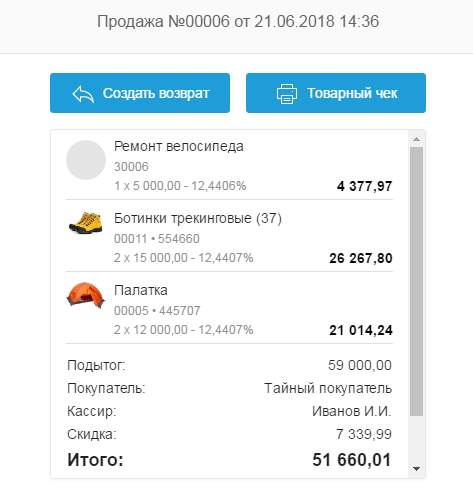Image resolution: width=473 pixels, height=493 pixels.
Task: Click the Тайный покупатель customer name
Action: (x=328, y=388)
